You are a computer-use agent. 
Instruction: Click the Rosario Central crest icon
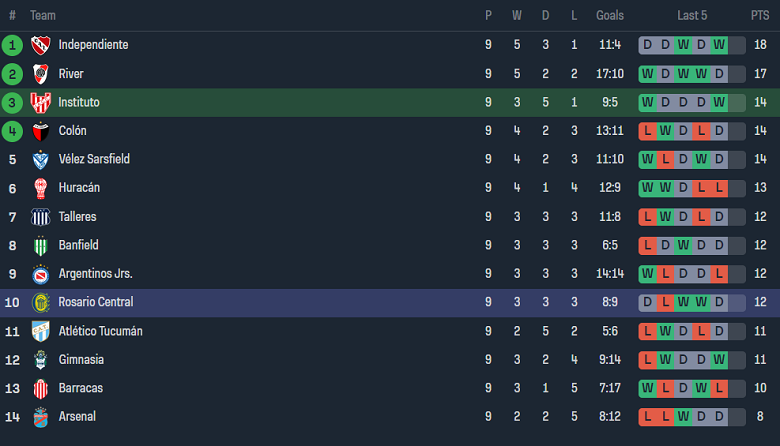[40, 302]
